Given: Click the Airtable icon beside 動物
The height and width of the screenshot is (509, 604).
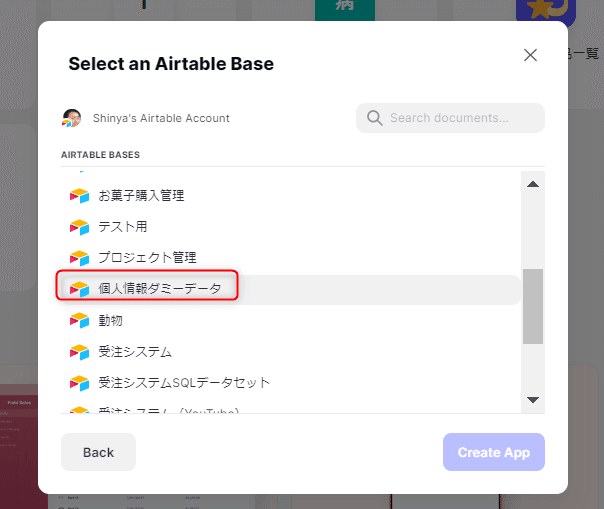Looking at the screenshot, I should (79, 320).
